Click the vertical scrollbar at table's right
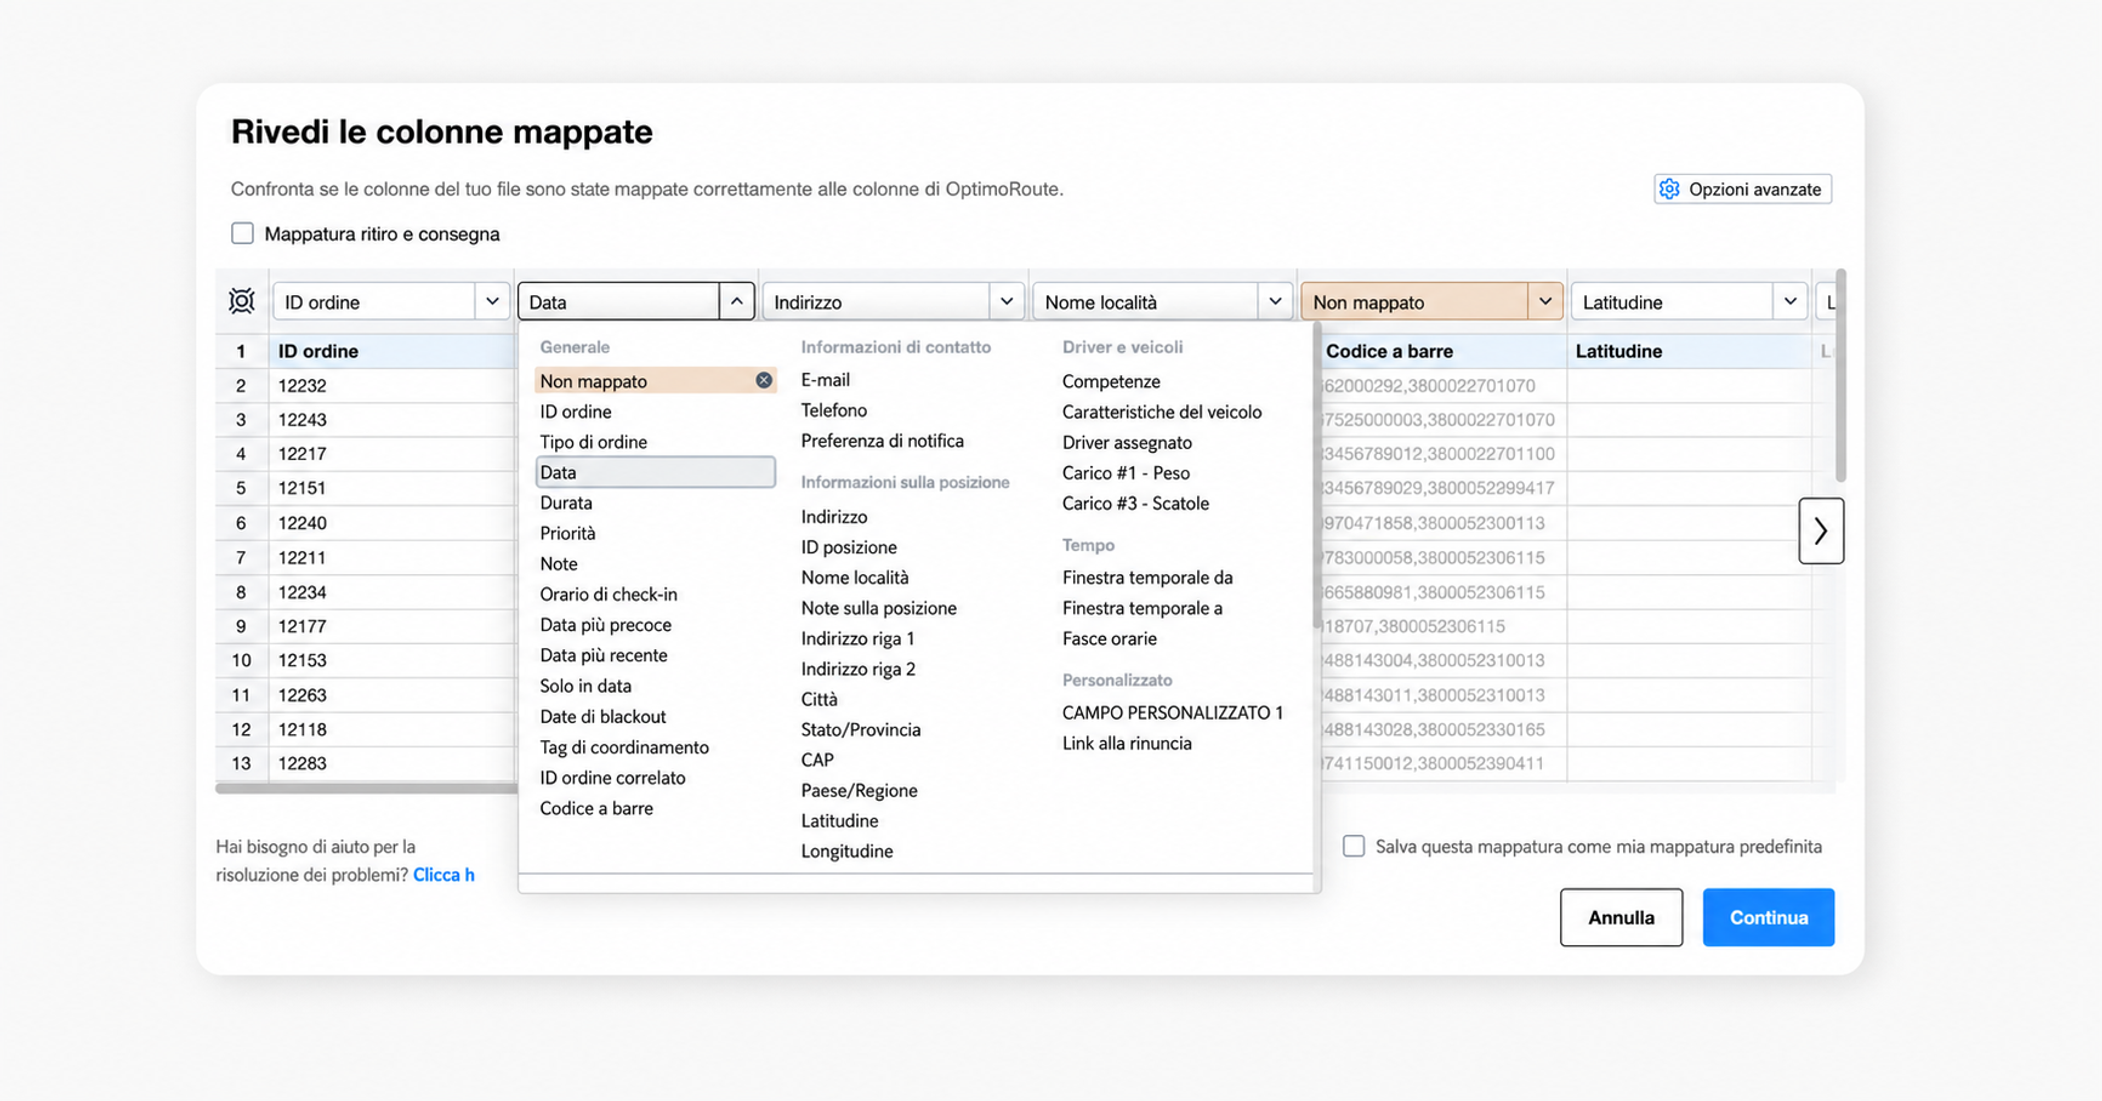Image resolution: width=2102 pixels, height=1101 pixels. tap(1840, 375)
